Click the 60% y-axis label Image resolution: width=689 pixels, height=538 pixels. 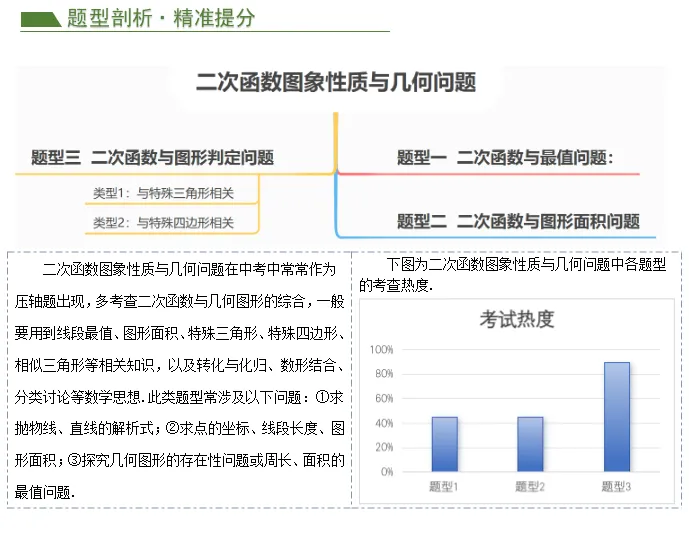pyautogui.click(x=384, y=399)
